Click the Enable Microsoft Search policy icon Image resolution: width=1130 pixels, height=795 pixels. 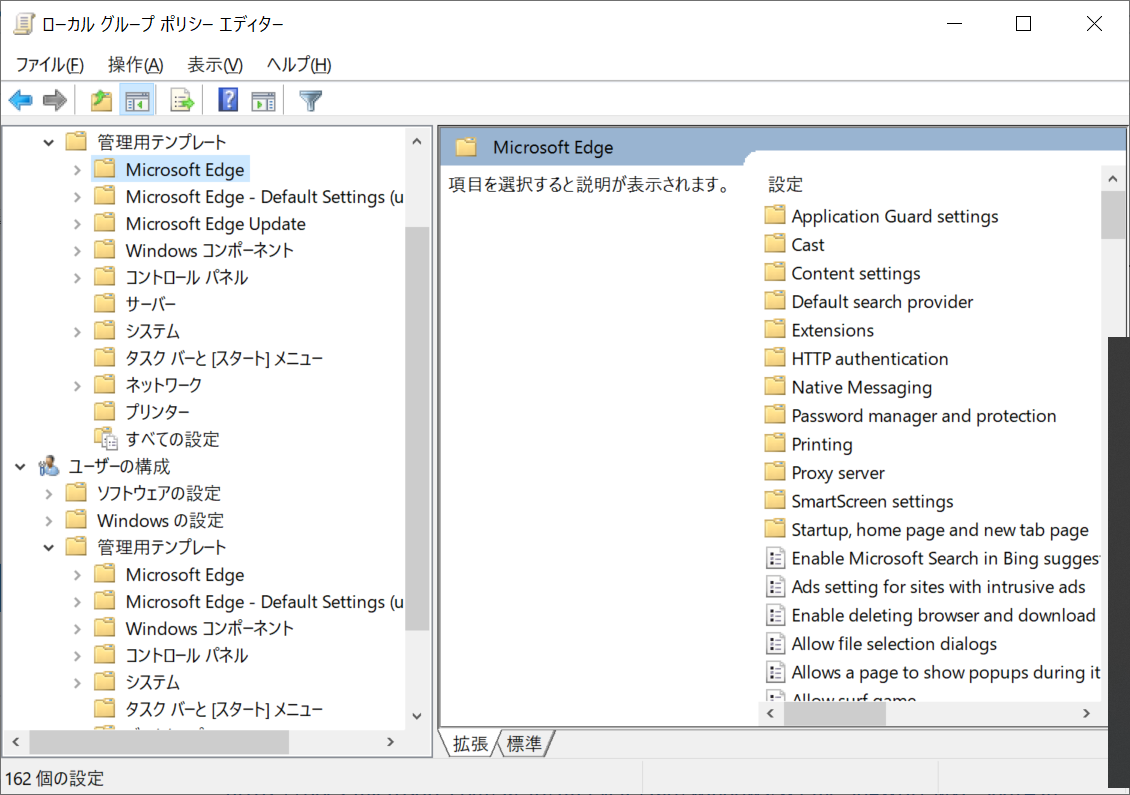coord(775,558)
